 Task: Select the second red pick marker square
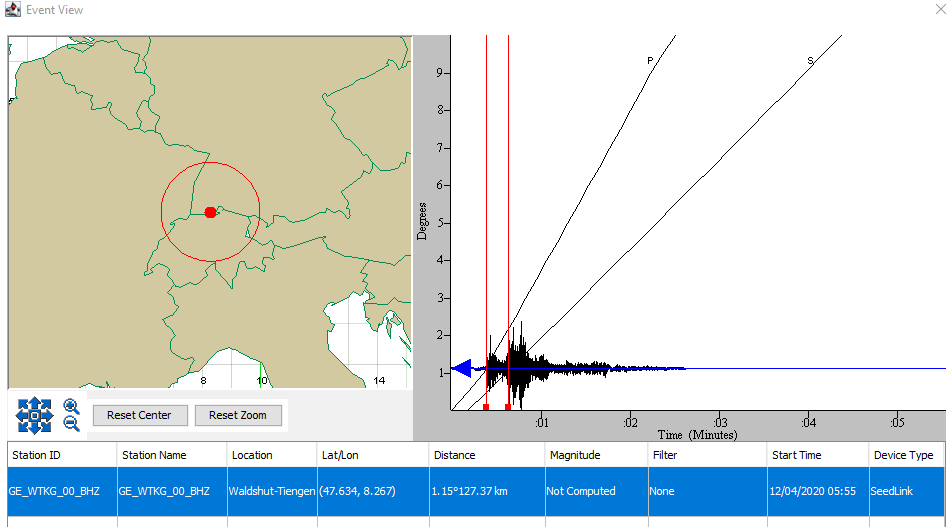tap(508, 407)
